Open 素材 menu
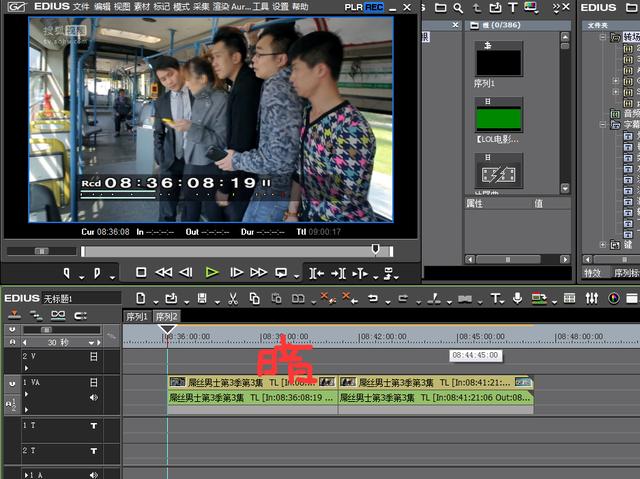This screenshot has height=479, width=640. [x=142, y=7]
